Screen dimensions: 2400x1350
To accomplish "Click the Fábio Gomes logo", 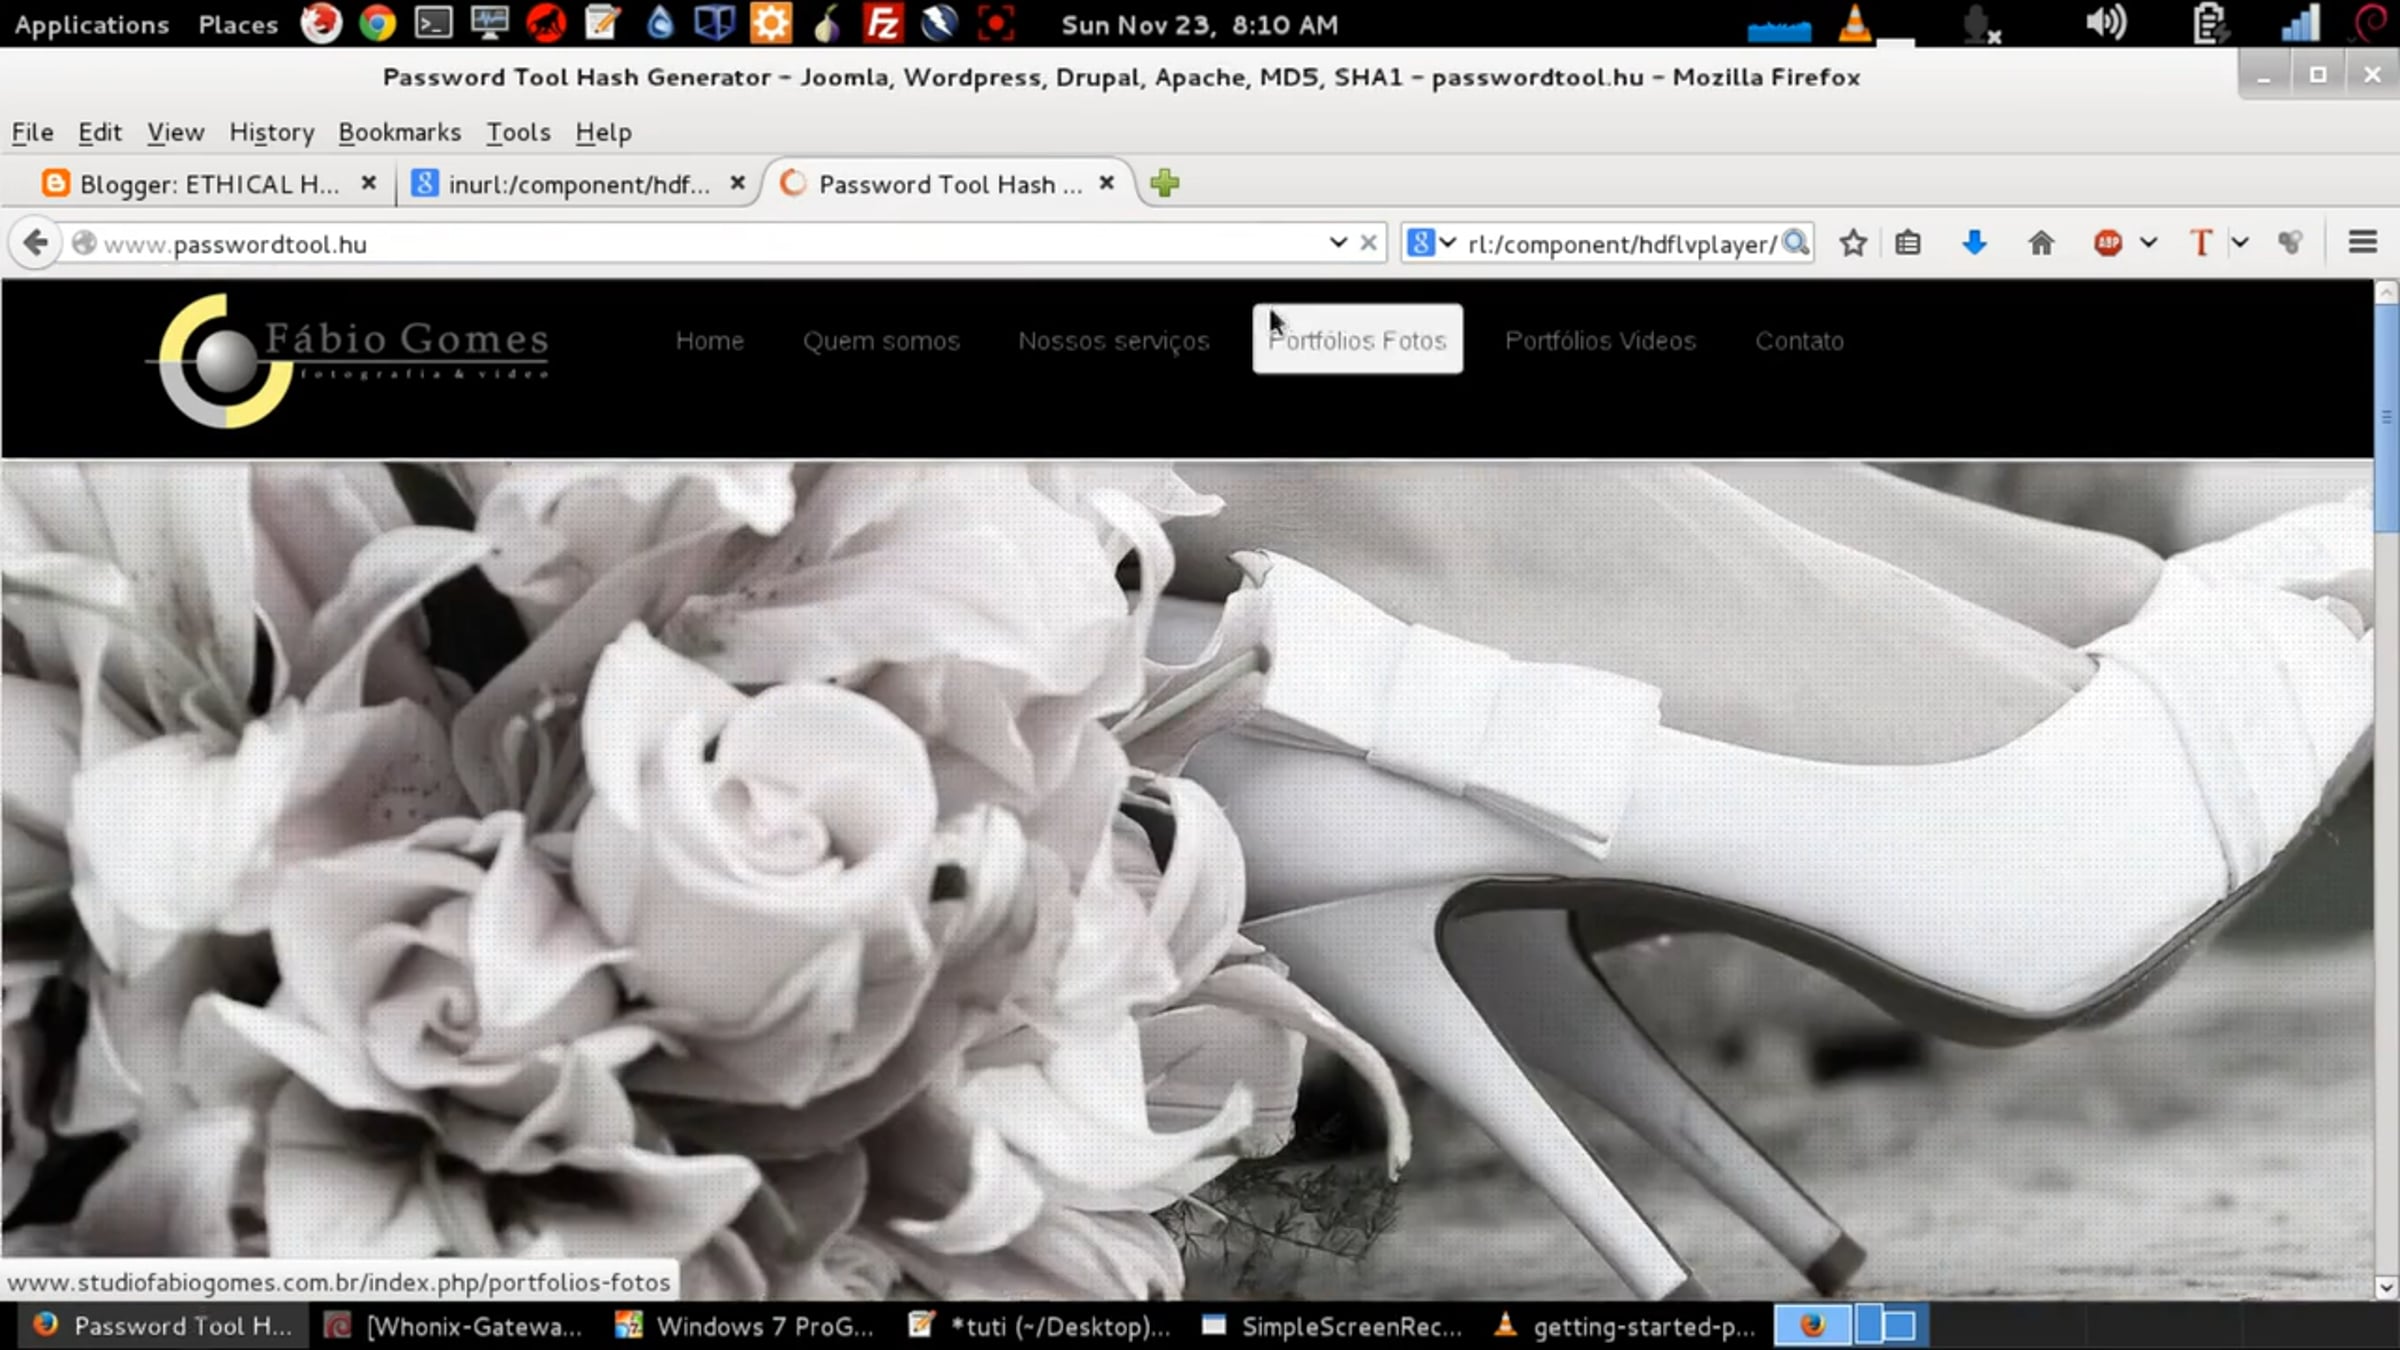I will (x=348, y=360).
